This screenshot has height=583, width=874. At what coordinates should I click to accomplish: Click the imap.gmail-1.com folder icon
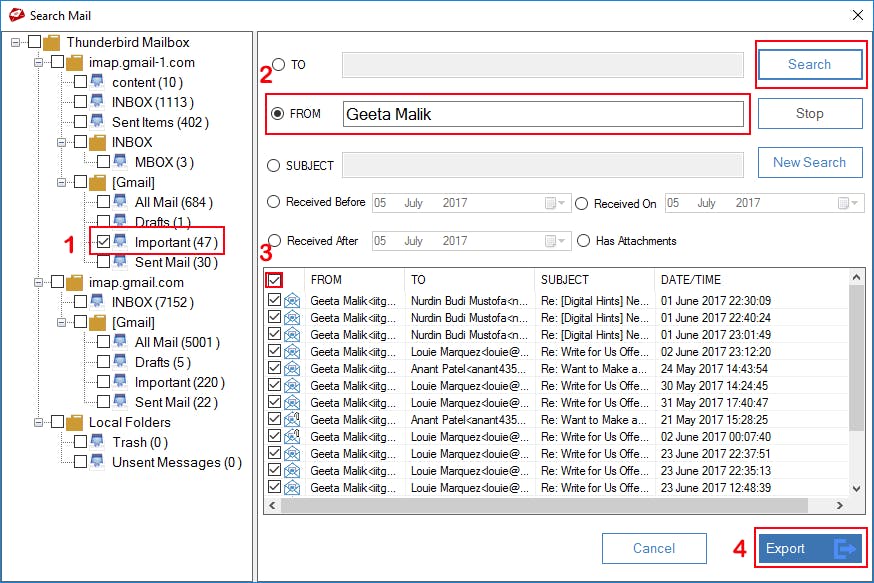click(x=75, y=62)
